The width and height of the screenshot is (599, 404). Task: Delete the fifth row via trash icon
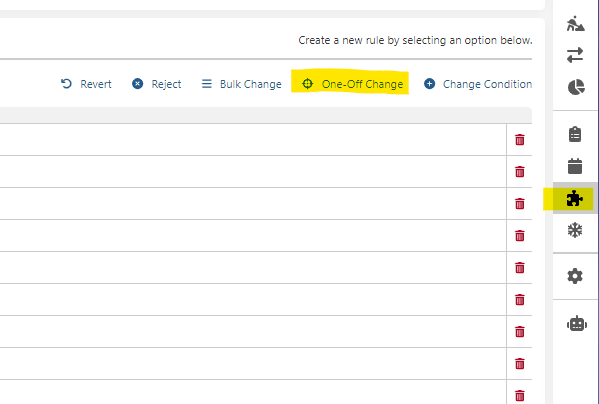520,268
